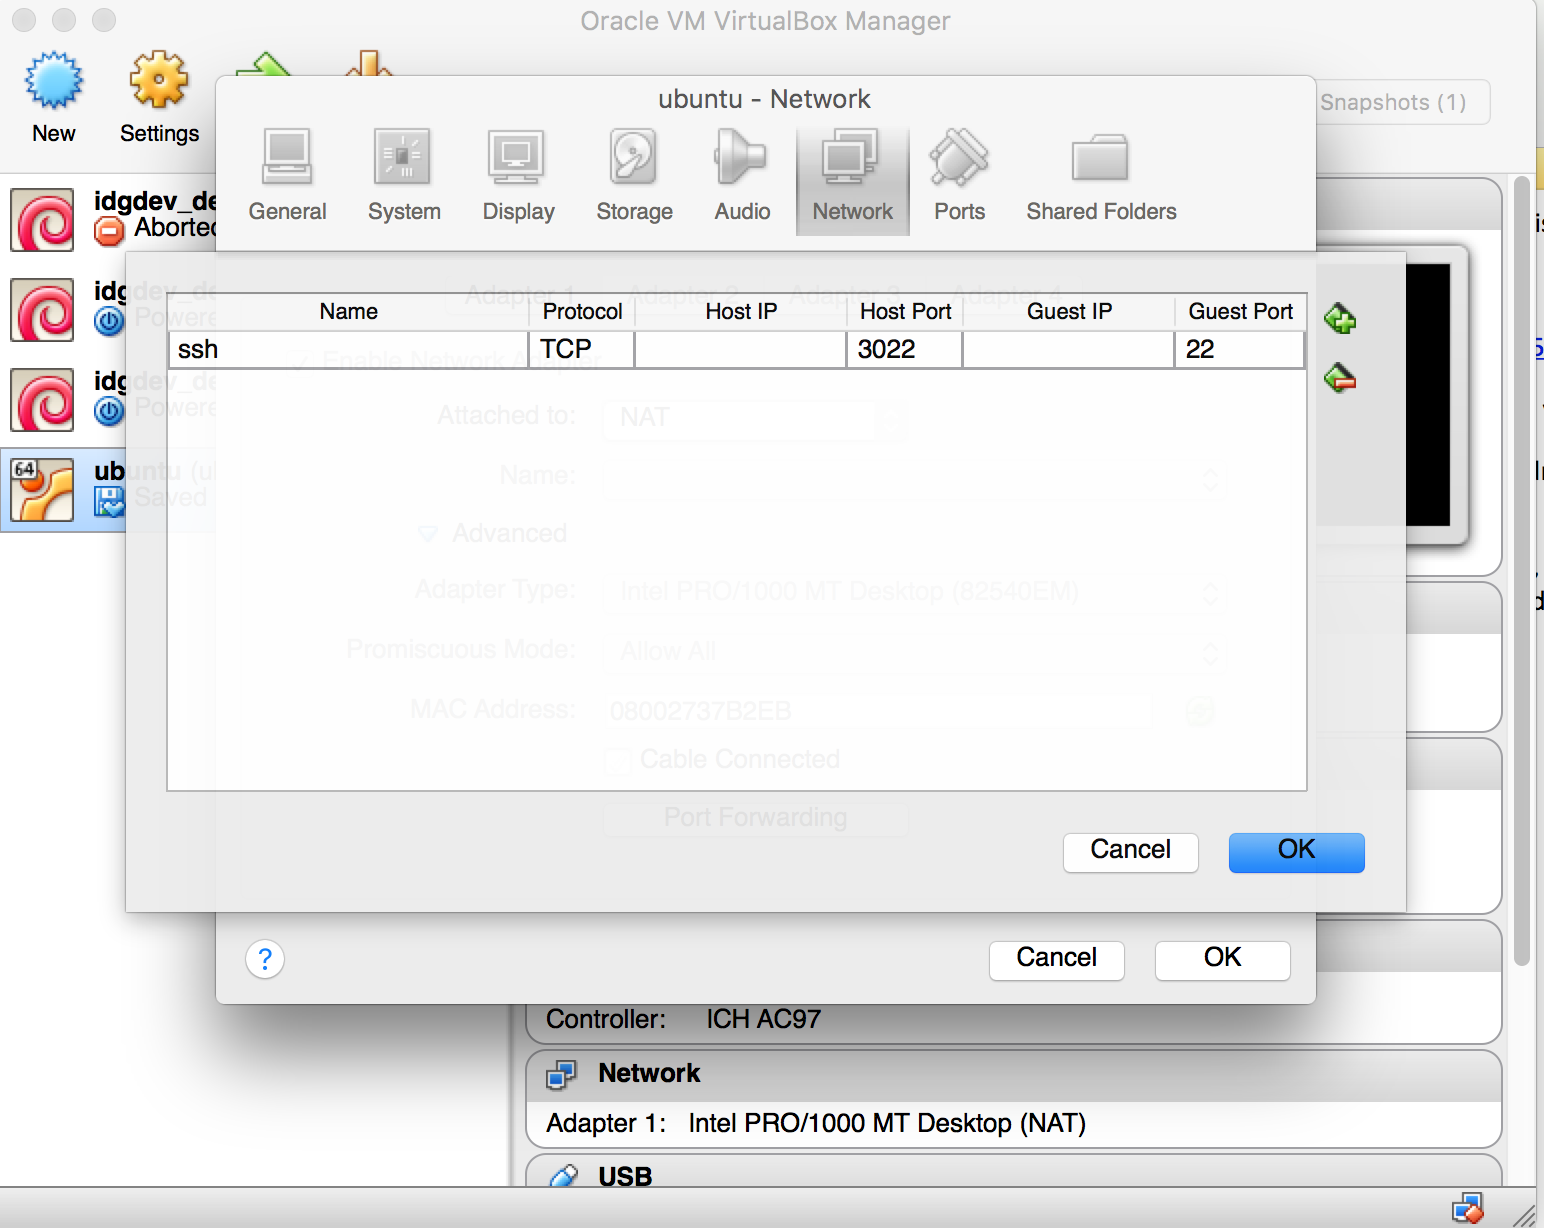The height and width of the screenshot is (1228, 1544).
Task: Click the Protocol column header
Action: (582, 312)
